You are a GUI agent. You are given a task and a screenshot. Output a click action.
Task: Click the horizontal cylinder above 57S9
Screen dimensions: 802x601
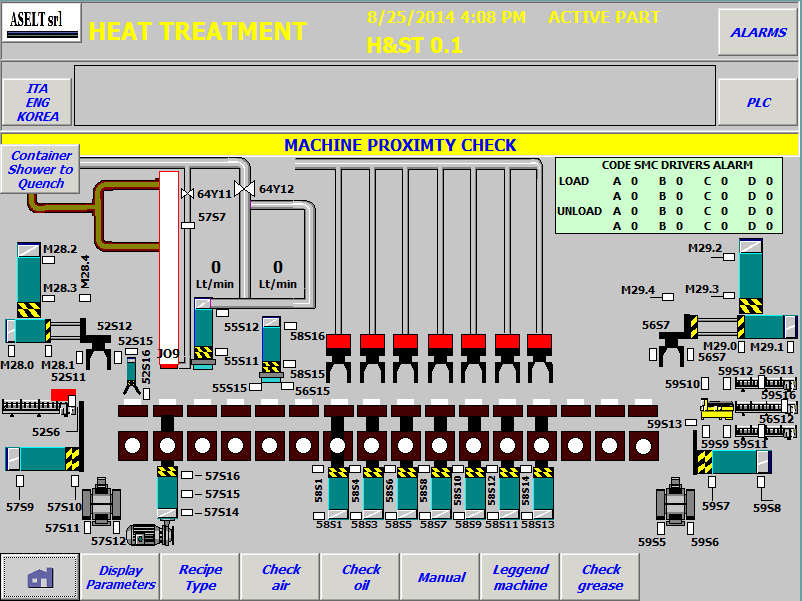43,459
